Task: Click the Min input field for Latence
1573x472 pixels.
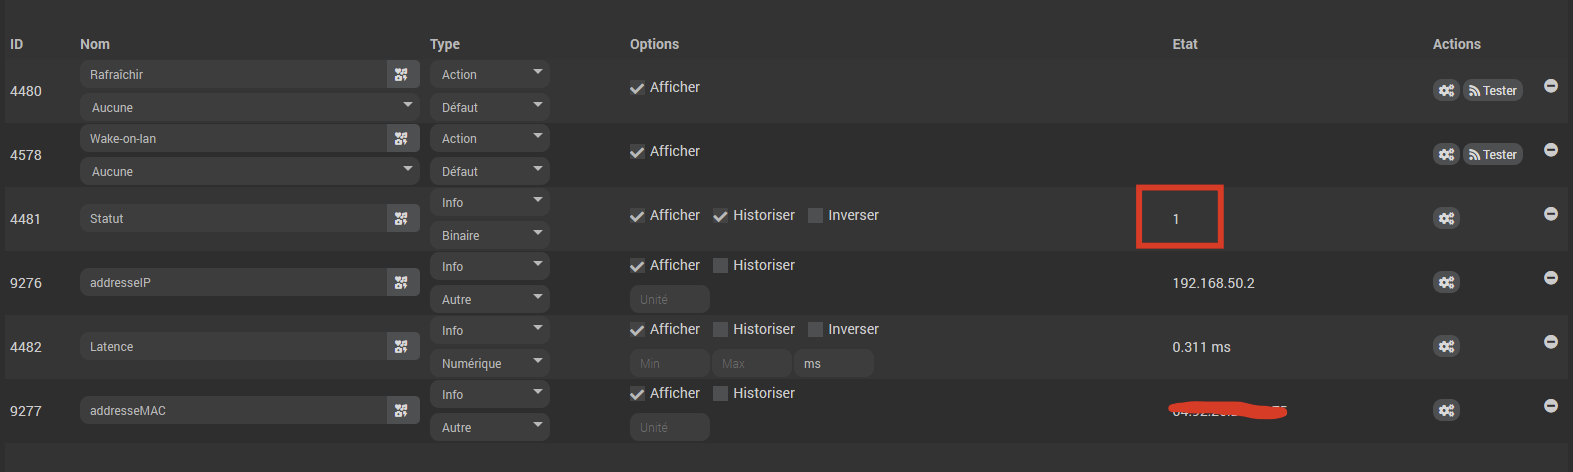Action: (x=669, y=363)
